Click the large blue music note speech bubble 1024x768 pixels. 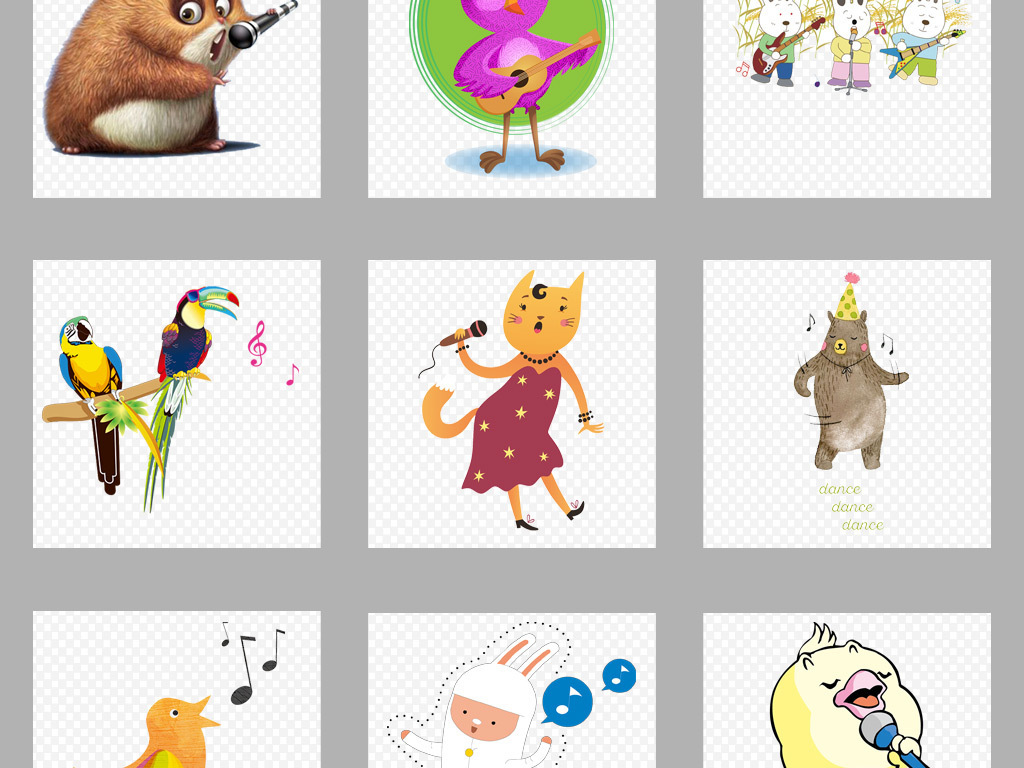(x=567, y=701)
